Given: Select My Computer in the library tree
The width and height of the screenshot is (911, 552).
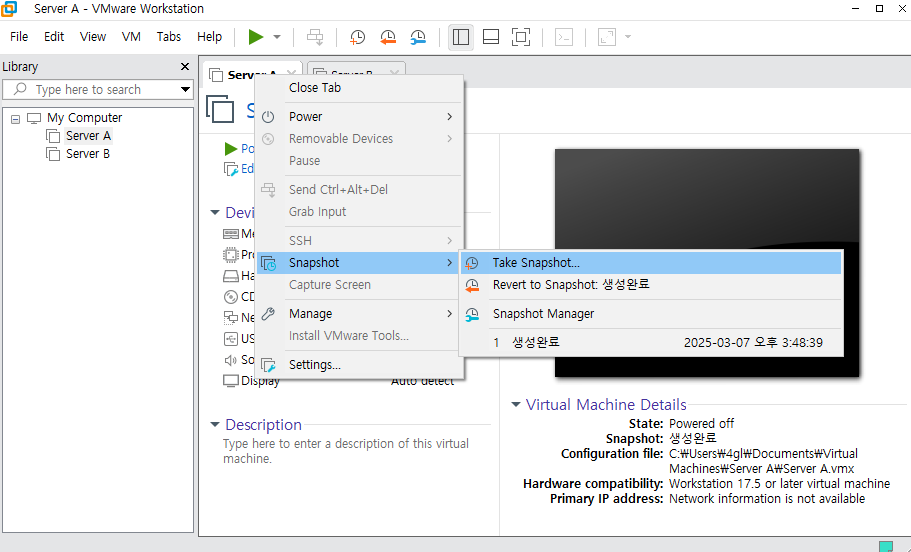Looking at the screenshot, I should click(84, 118).
